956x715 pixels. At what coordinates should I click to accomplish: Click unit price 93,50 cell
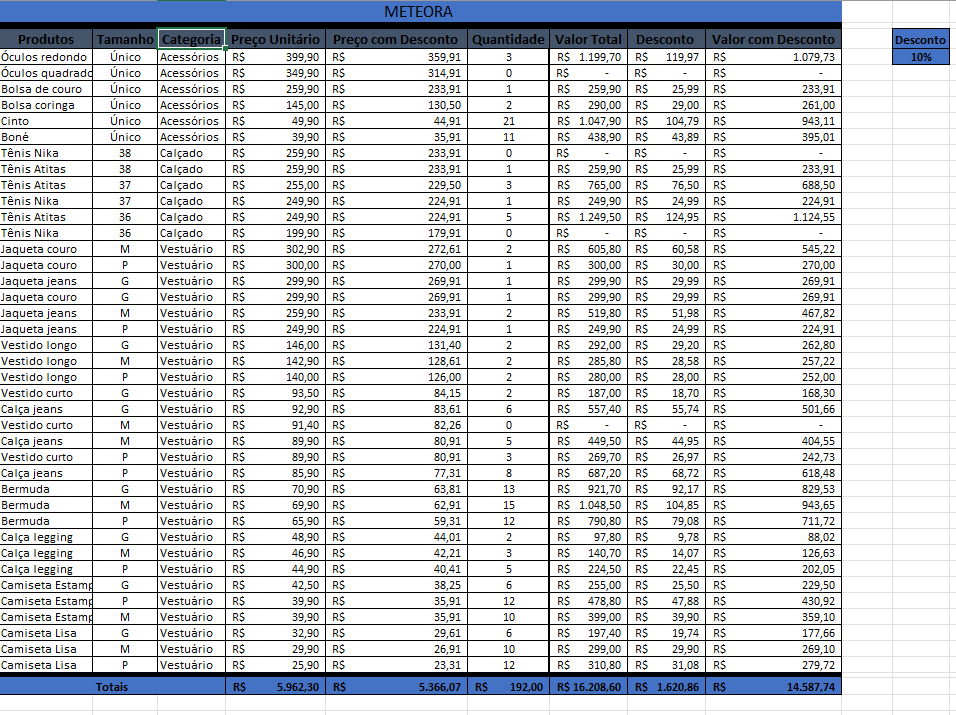pyautogui.click(x=276, y=393)
